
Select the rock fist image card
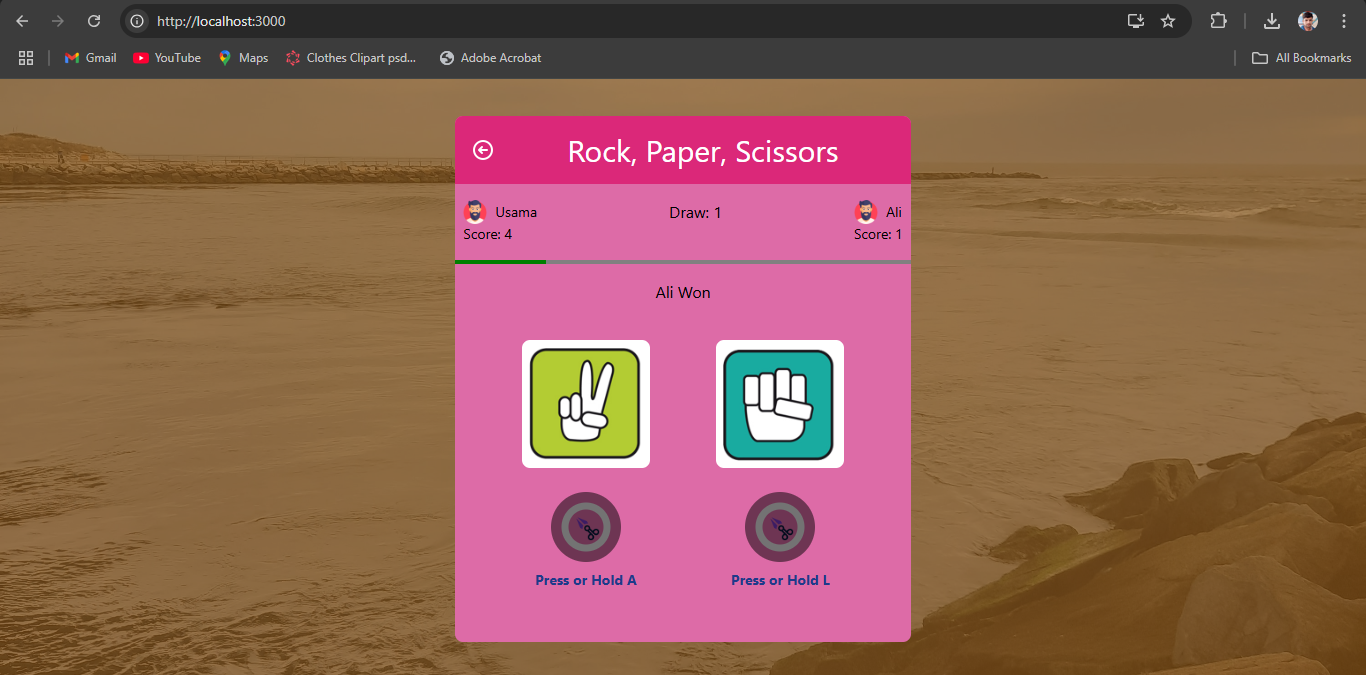coord(780,404)
